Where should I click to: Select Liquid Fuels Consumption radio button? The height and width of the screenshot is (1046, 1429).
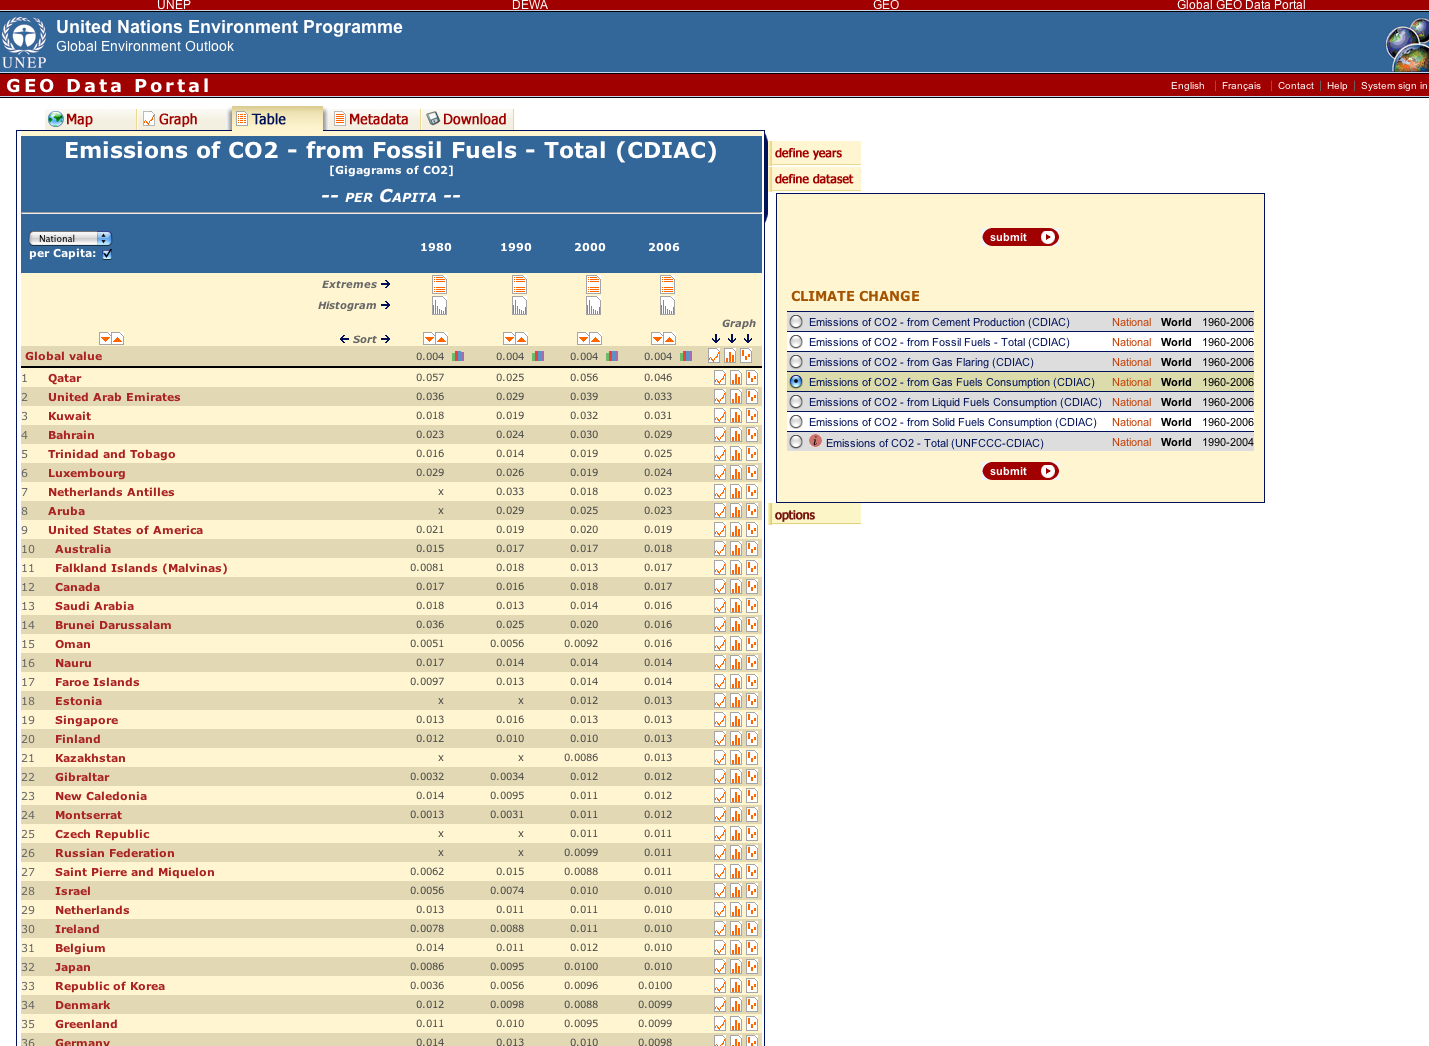(x=796, y=402)
